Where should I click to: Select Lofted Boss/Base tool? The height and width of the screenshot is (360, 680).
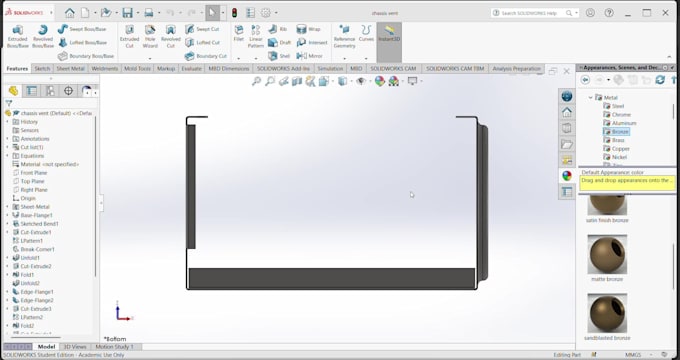82,43
